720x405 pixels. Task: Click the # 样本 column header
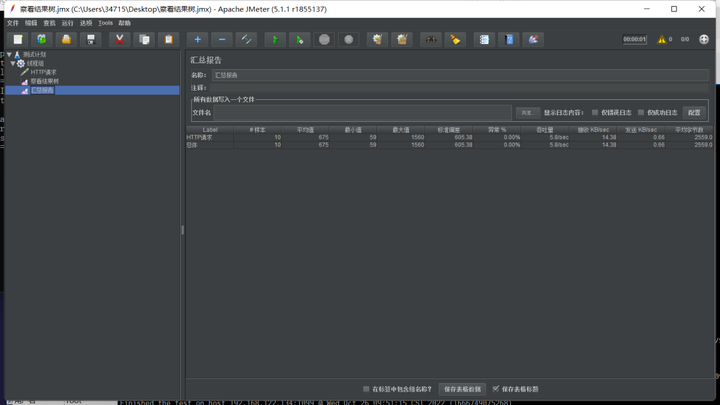pyautogui.click(x=258, y=130)
